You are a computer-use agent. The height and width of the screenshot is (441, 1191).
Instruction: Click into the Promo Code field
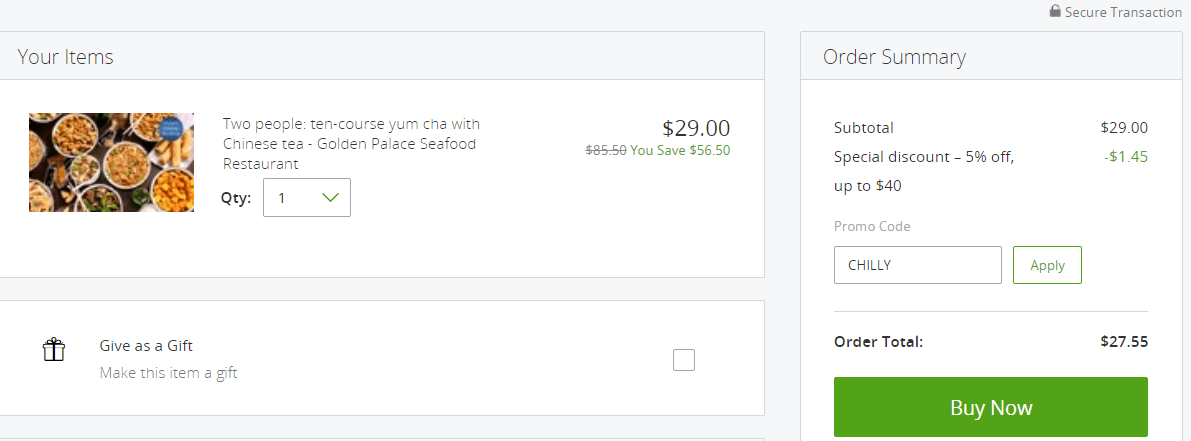pyautogui.click(x=917, y=265)
